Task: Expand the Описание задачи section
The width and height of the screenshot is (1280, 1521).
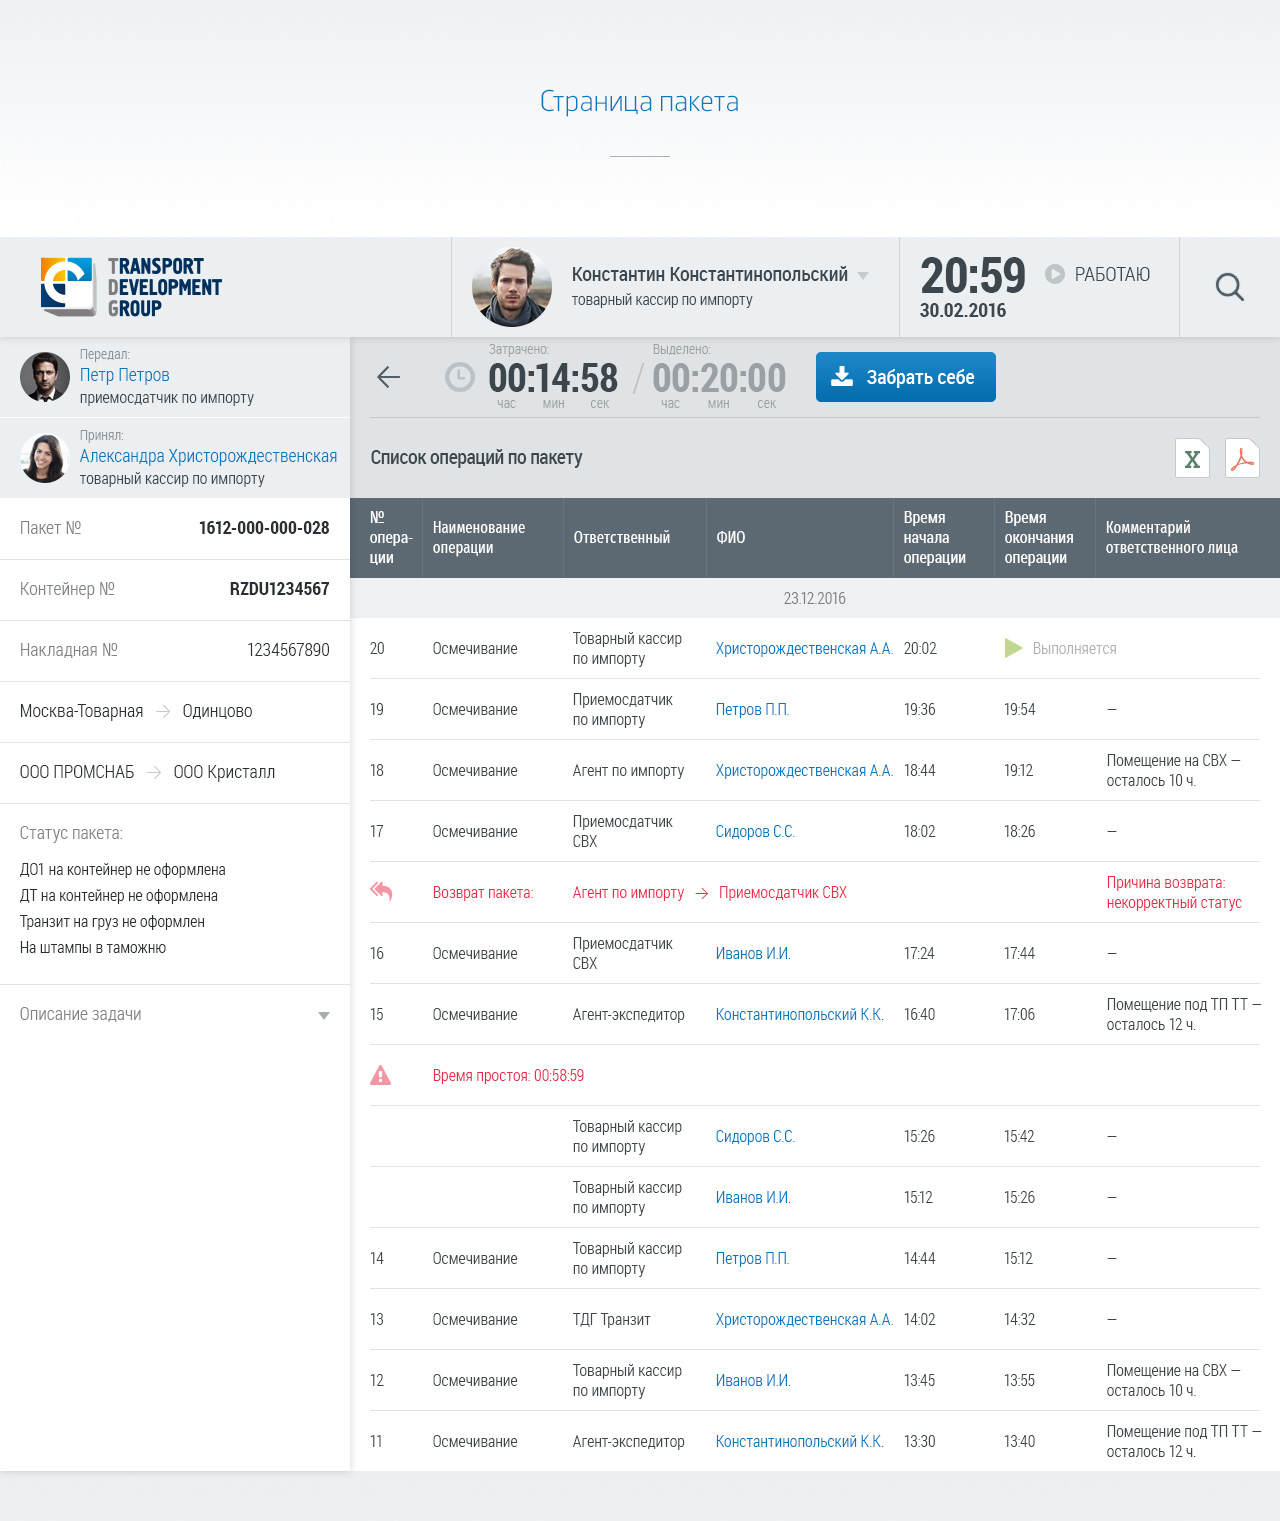Action: click(x=323, y=1015)
